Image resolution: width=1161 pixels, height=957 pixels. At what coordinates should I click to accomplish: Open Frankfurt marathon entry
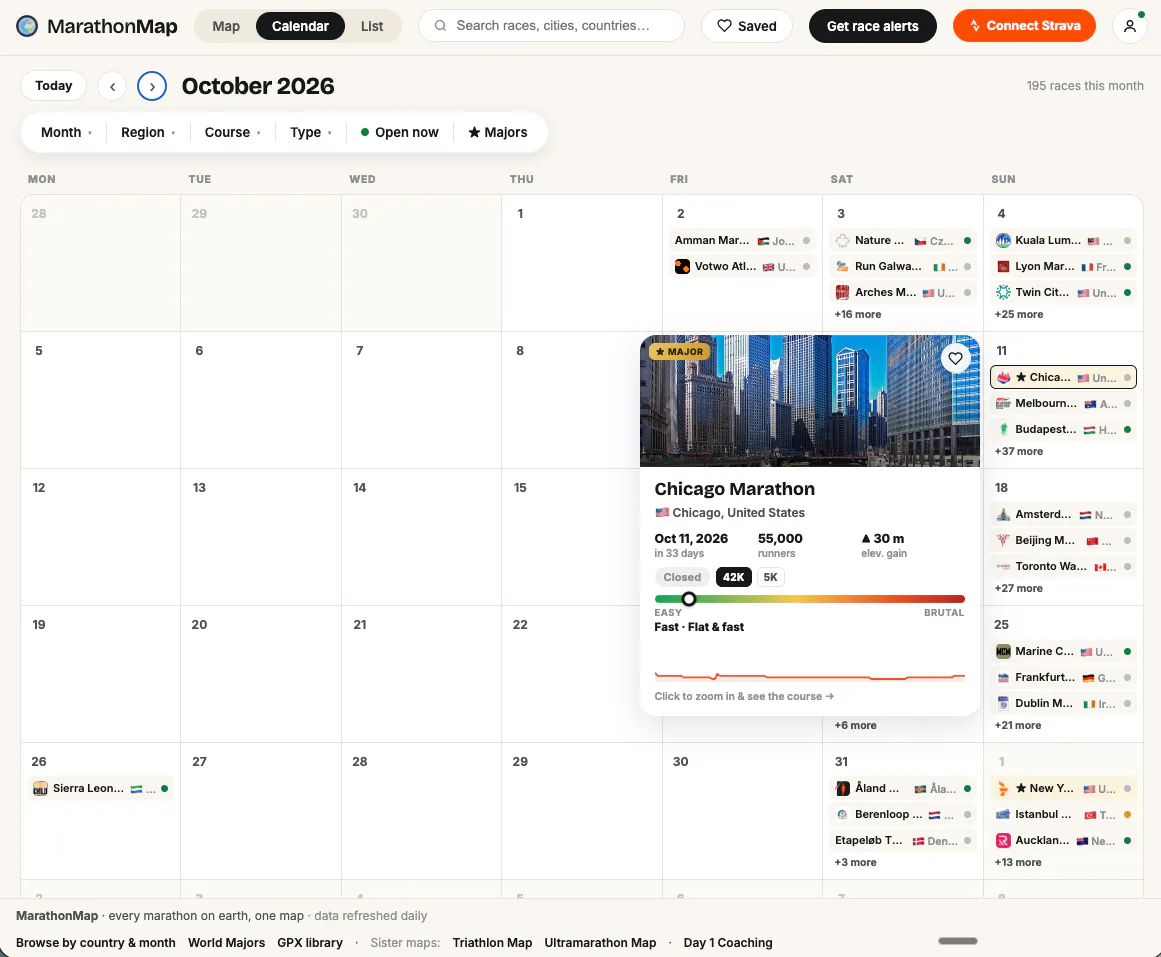point(1063,677)
